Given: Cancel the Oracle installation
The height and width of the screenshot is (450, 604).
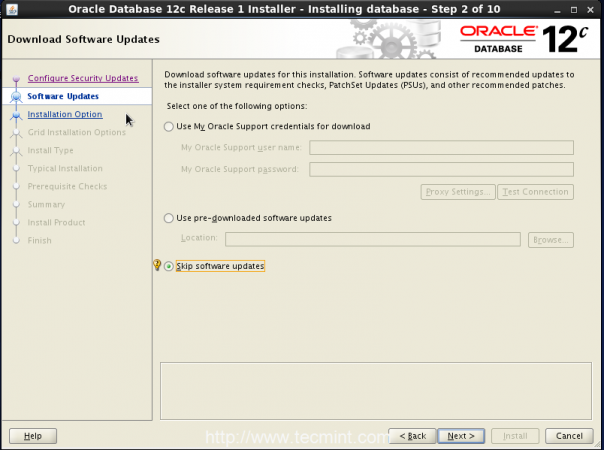Looking at the screenshot, I should click(569, 436).
